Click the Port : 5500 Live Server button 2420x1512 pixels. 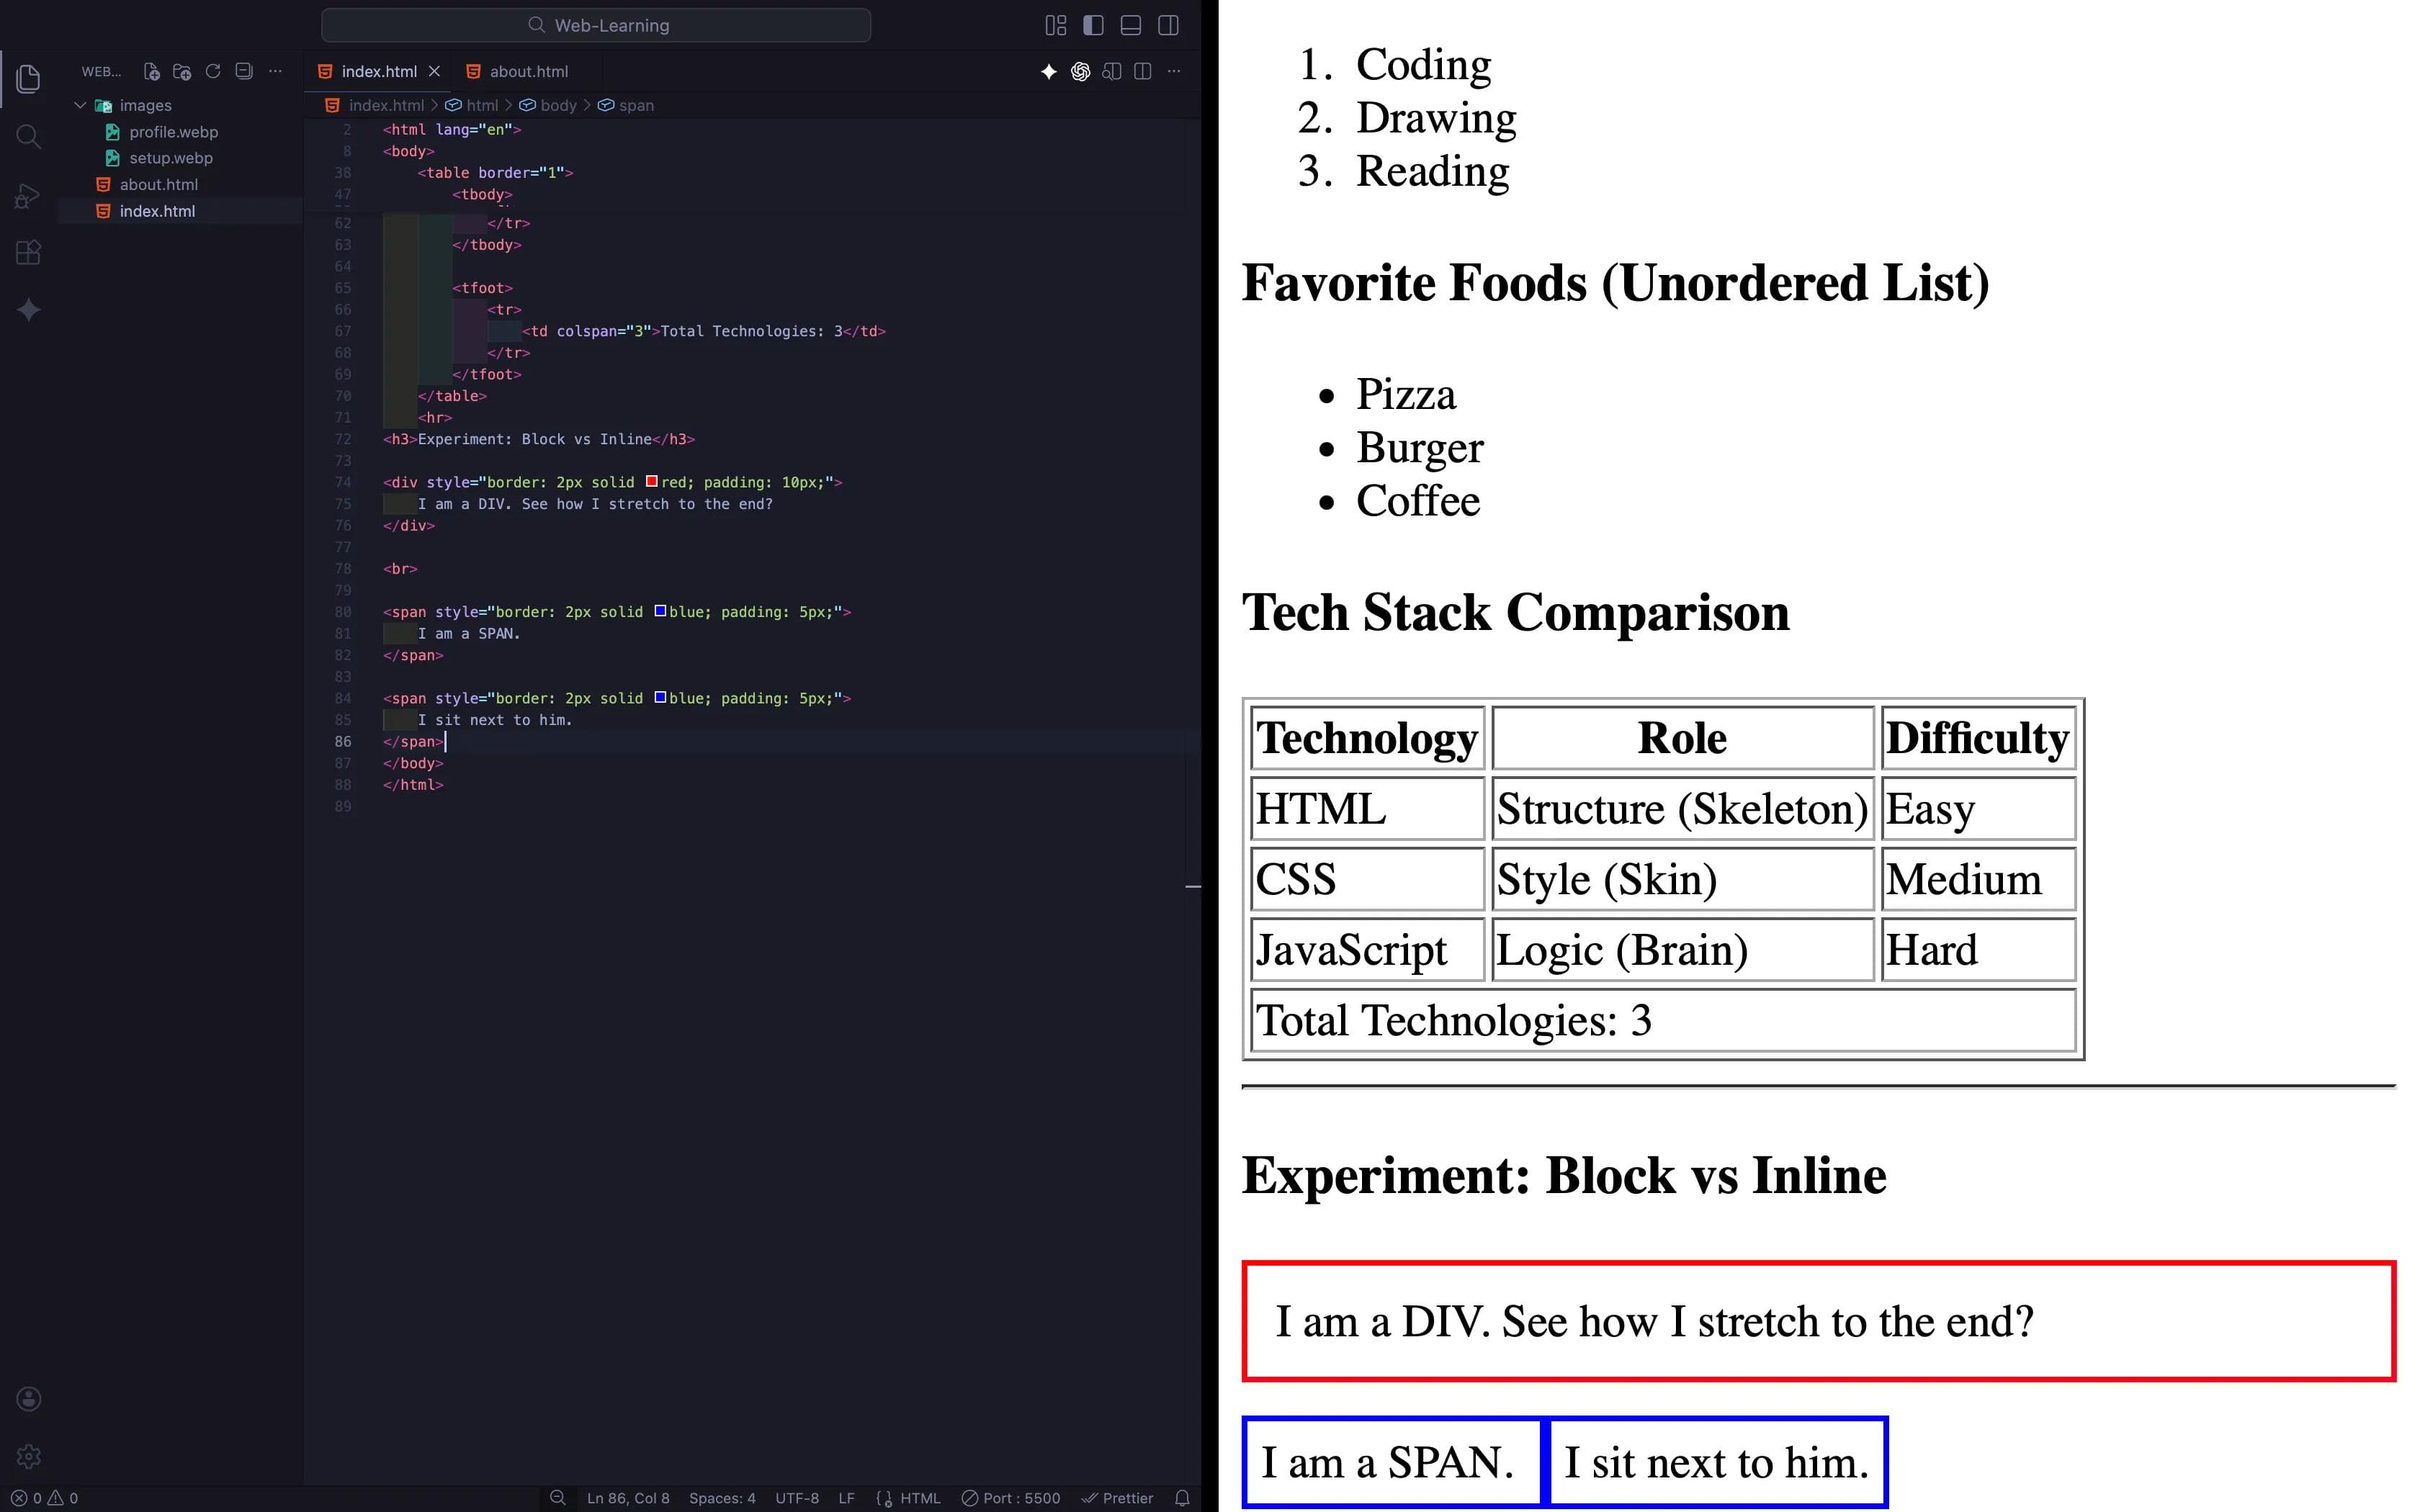click(1011, 1498)
